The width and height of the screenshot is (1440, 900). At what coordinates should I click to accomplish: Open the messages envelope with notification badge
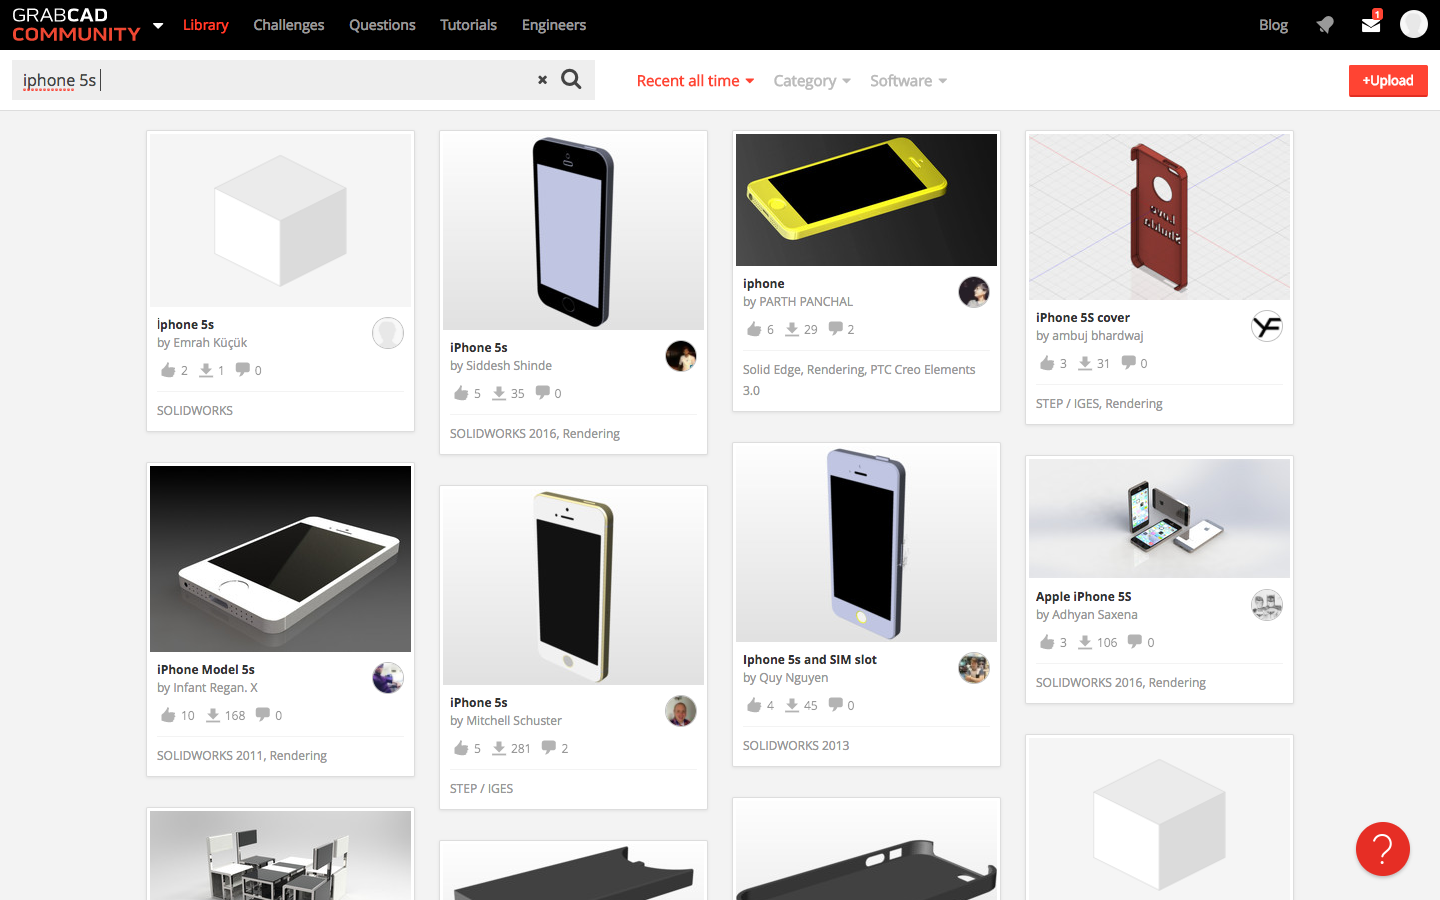[1370, 24]
